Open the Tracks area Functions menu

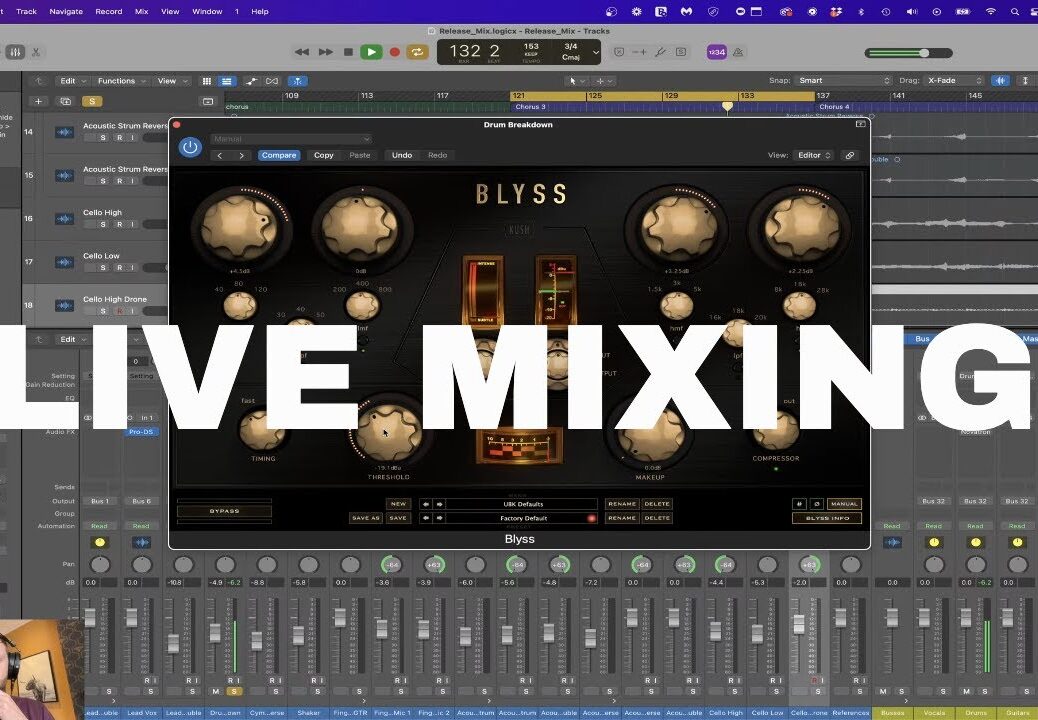(x=122, y=81)
